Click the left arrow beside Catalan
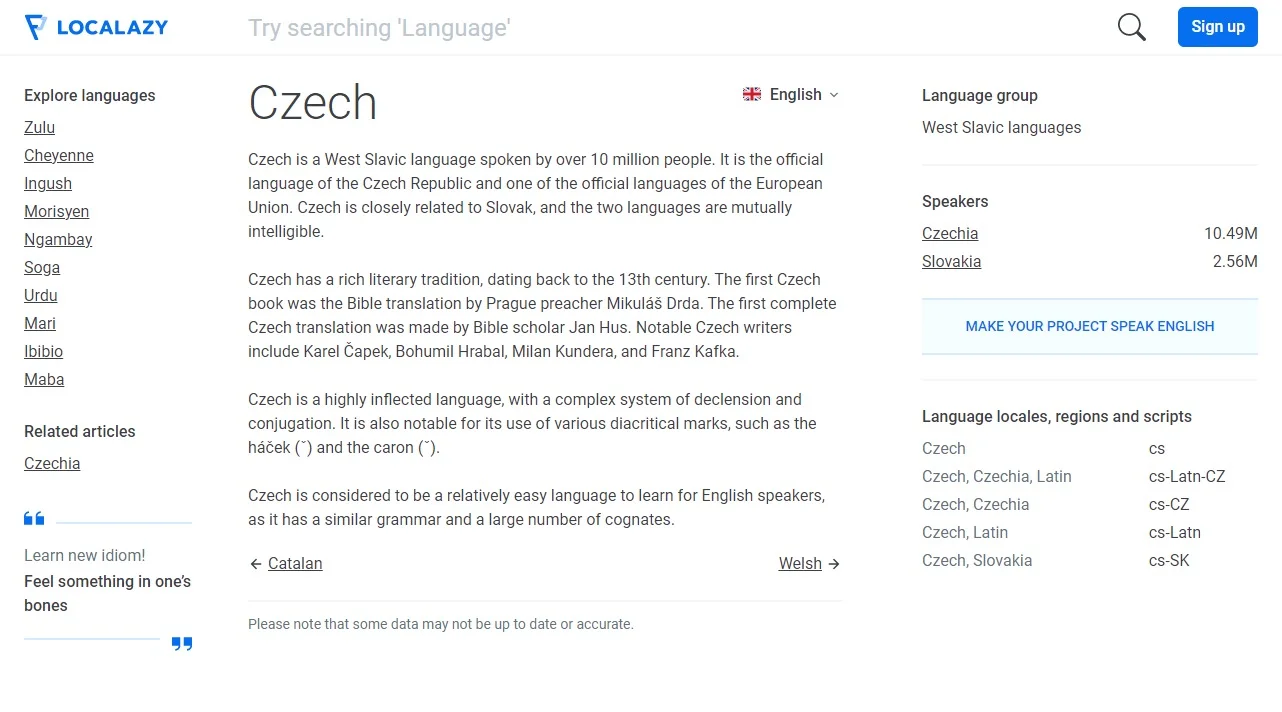This screenshot has width=1282, height=712. (x=256, y=564)
